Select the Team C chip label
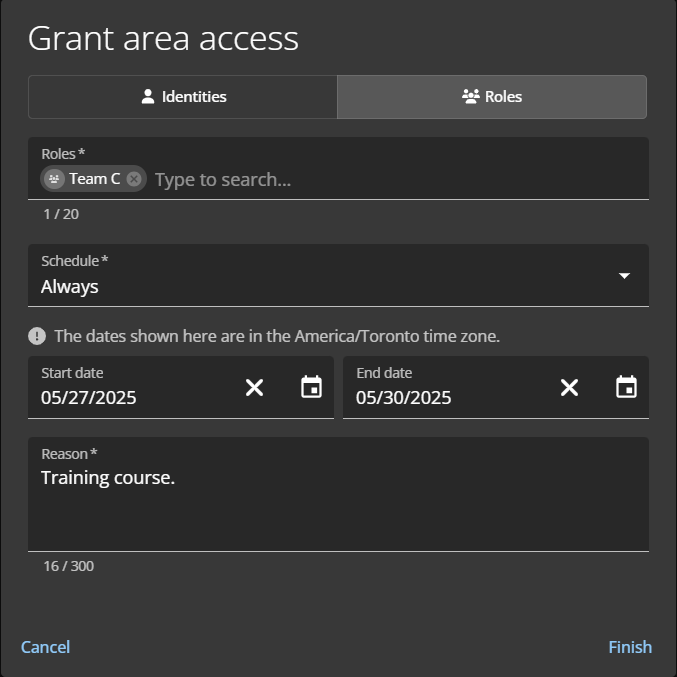This screenshot has width=677, height=677. (94, 179)
